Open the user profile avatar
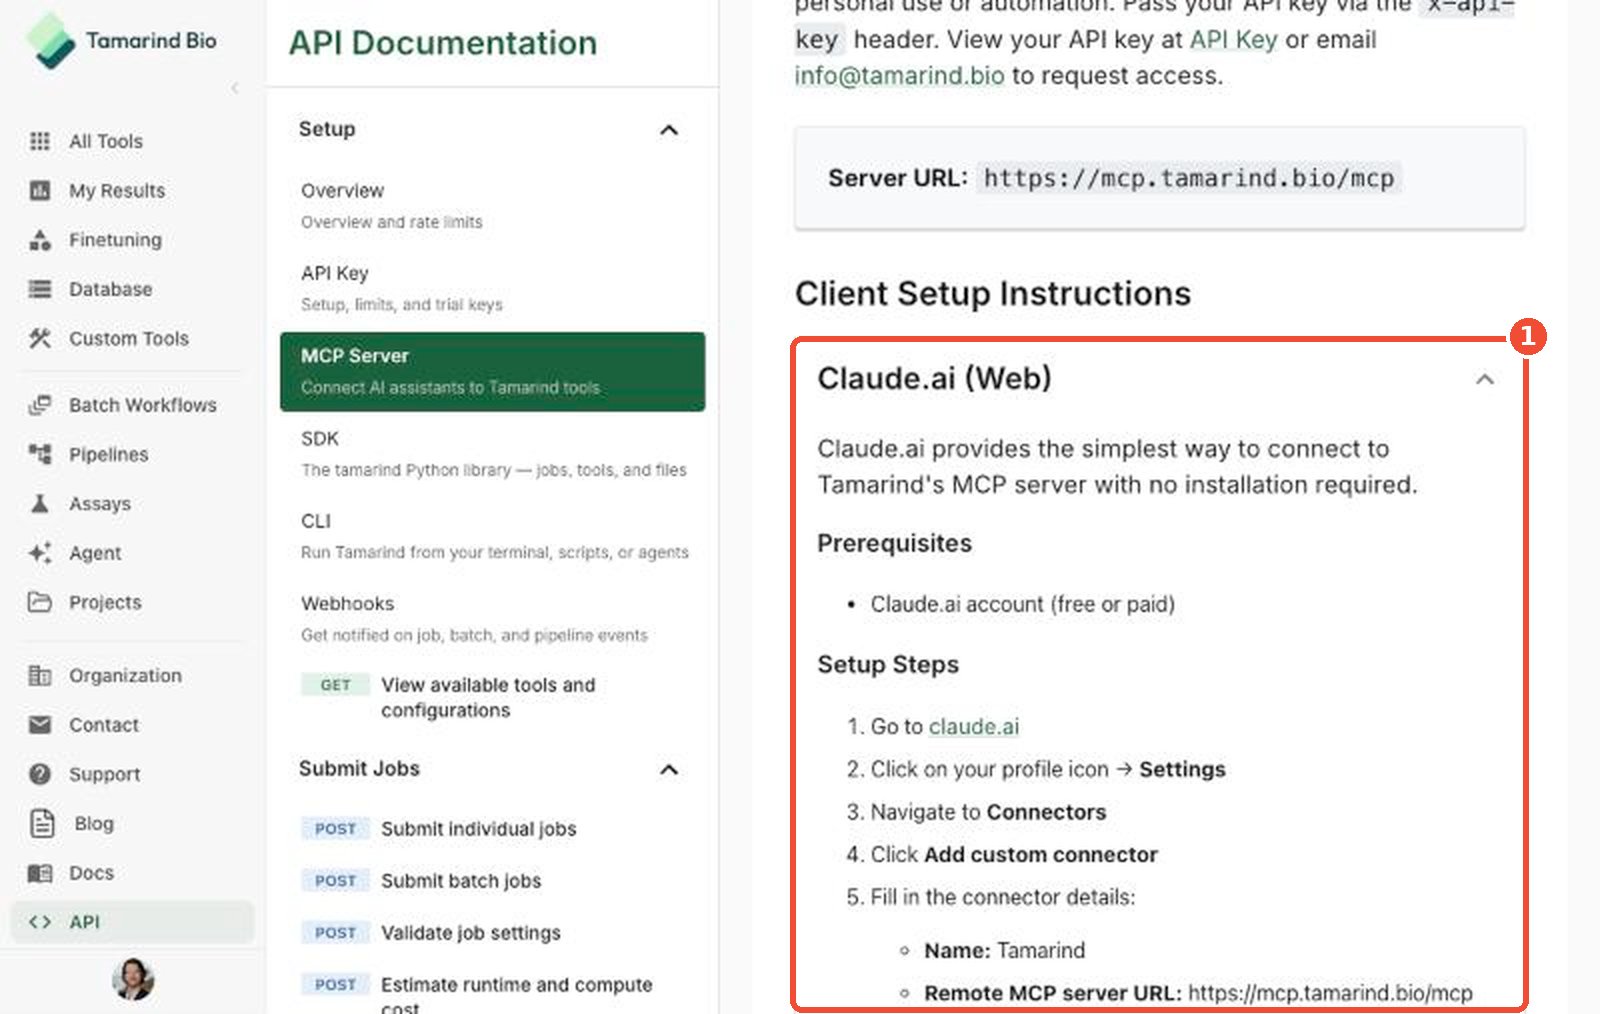1600x1014 pixels. (133, 979)
